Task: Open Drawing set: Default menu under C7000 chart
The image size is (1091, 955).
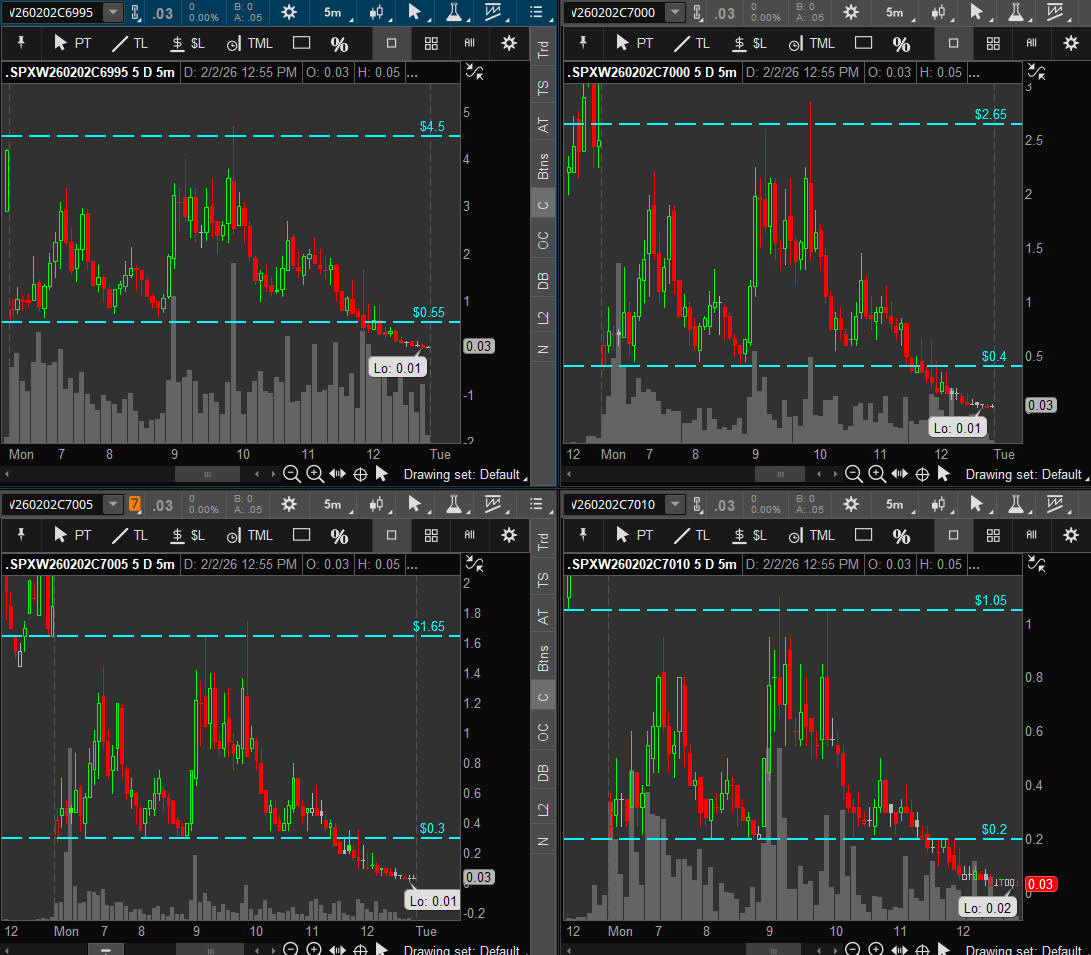Action: [1024, 474]
